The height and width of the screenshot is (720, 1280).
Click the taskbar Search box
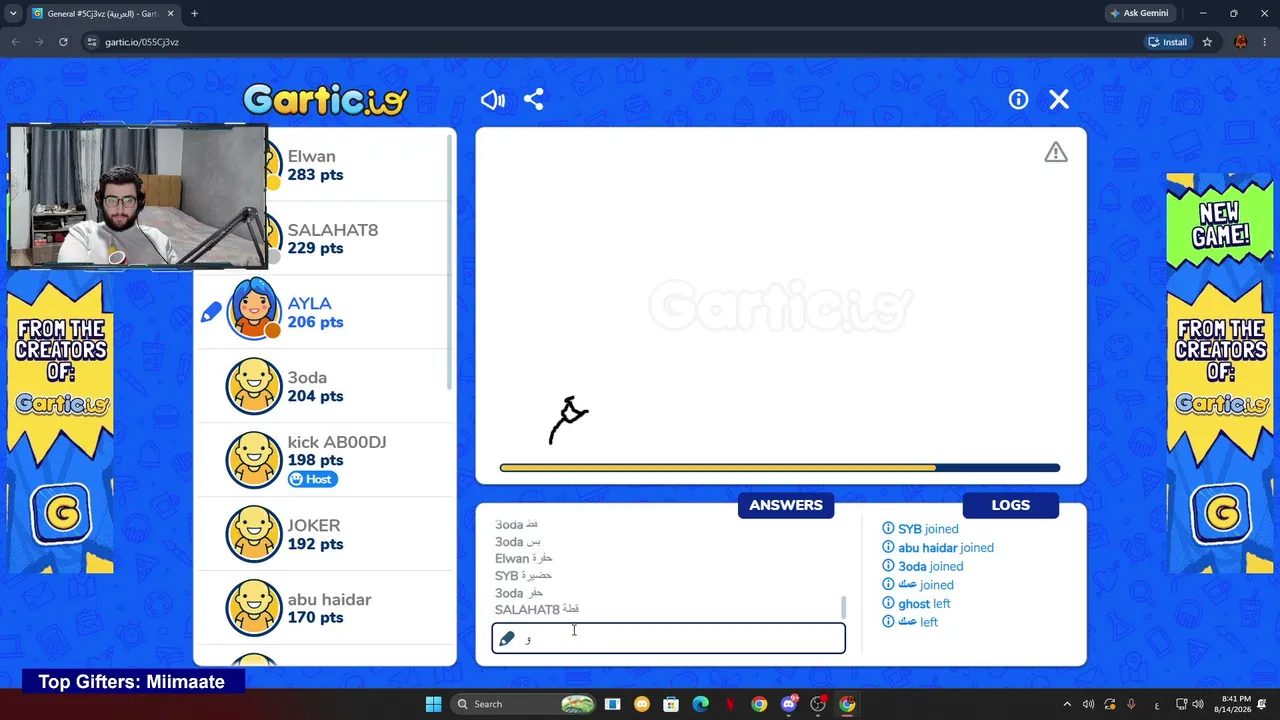tap(523, 704)
